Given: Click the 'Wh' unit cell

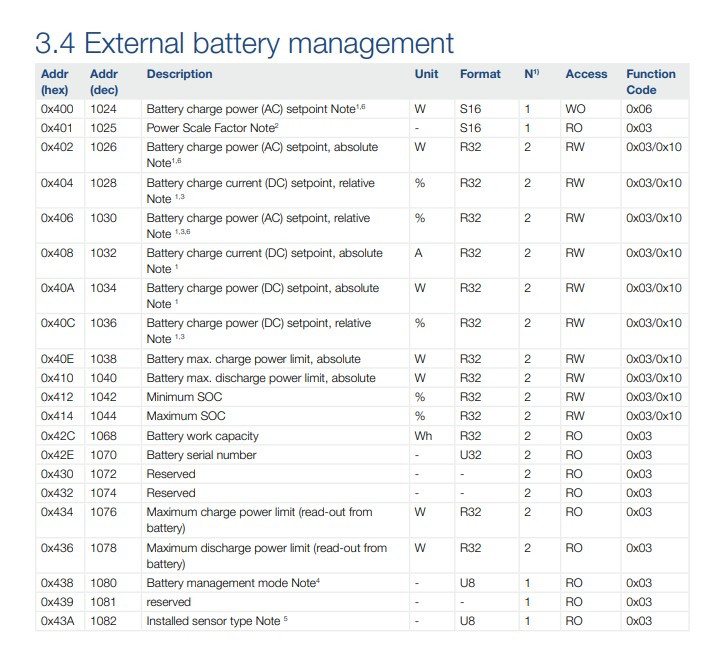Looking at the screenshot, I should click(423, 436).
